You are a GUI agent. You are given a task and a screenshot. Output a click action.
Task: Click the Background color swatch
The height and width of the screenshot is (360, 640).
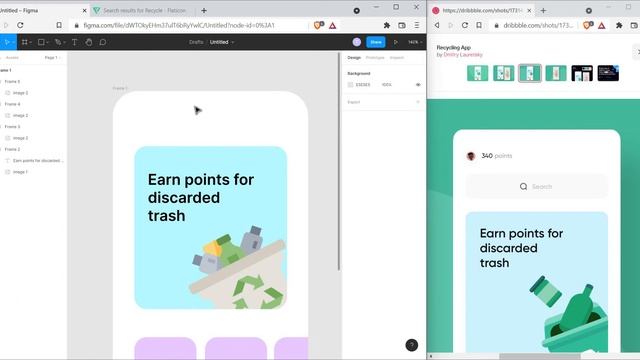(350, 85)
